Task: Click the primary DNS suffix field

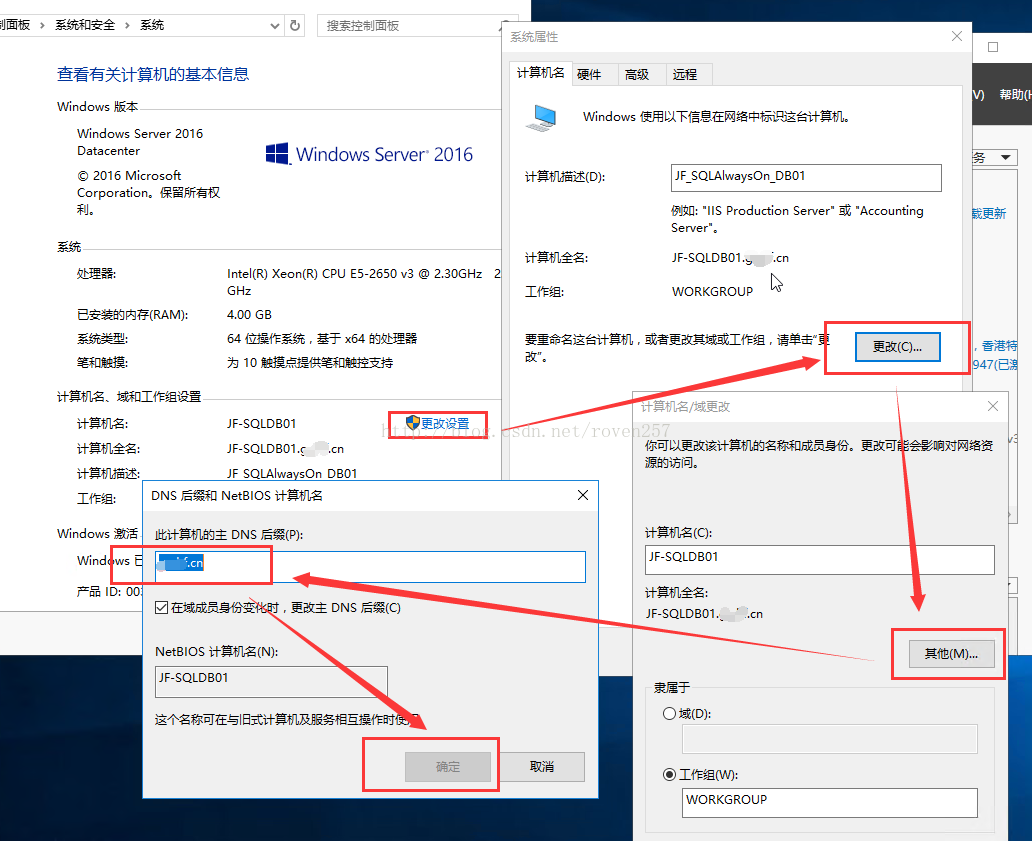Action: click(370, 566)
